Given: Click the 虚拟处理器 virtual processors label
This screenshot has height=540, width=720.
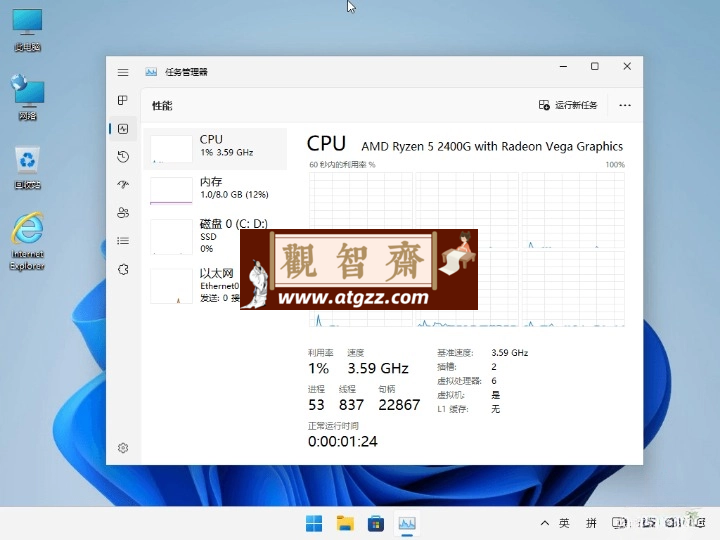Looking at the screenshot, I should pyautogui.click(x=459, y=381).
